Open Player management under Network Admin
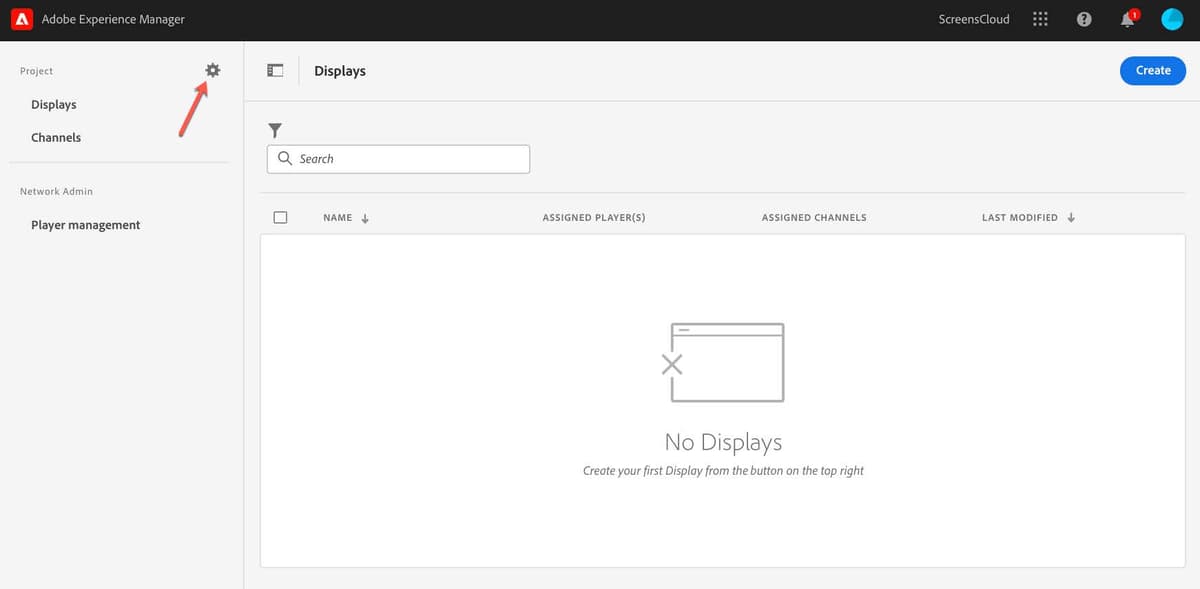This screenshot has width=1200, height=589. click(x=85, y=224)
